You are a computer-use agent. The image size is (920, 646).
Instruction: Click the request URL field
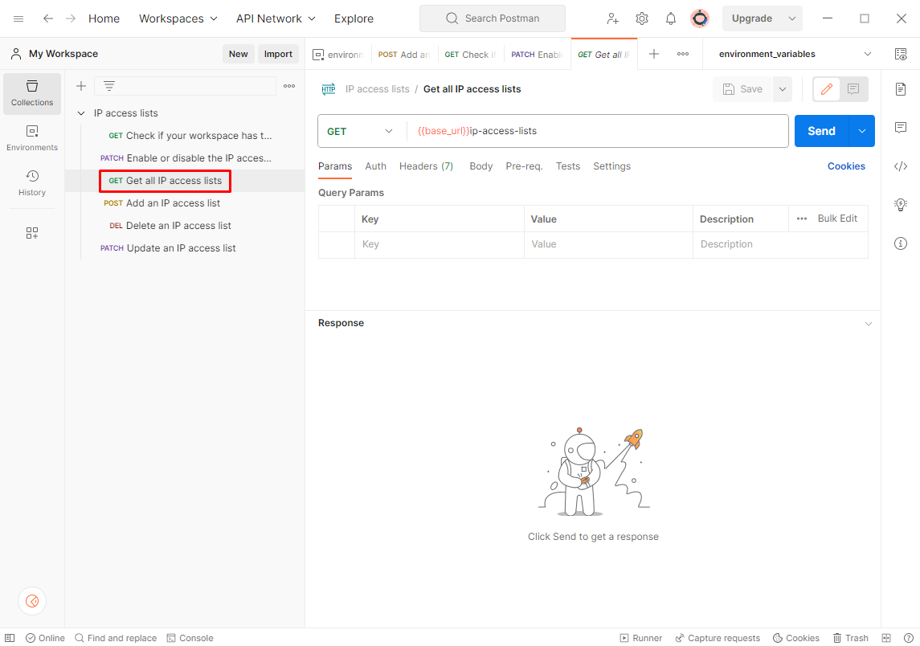click(x=597, y=131)
